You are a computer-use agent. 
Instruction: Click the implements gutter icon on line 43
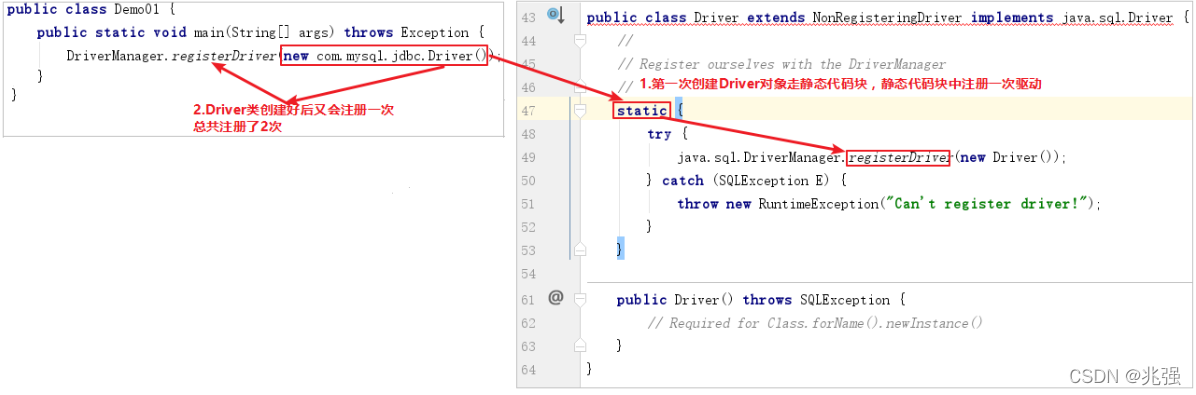click(x=555, y=16)
